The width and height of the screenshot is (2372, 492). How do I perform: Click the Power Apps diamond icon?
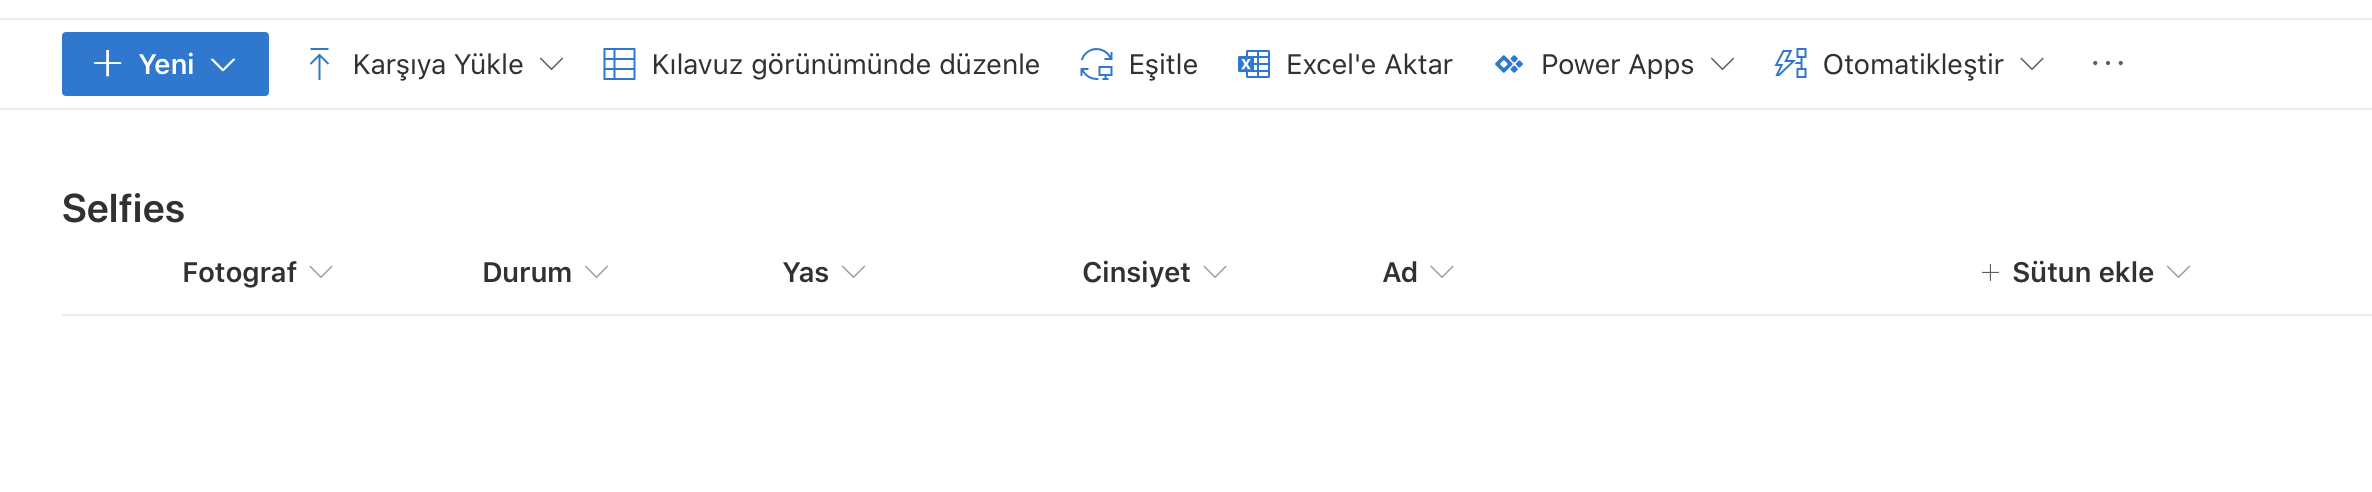1509,64
